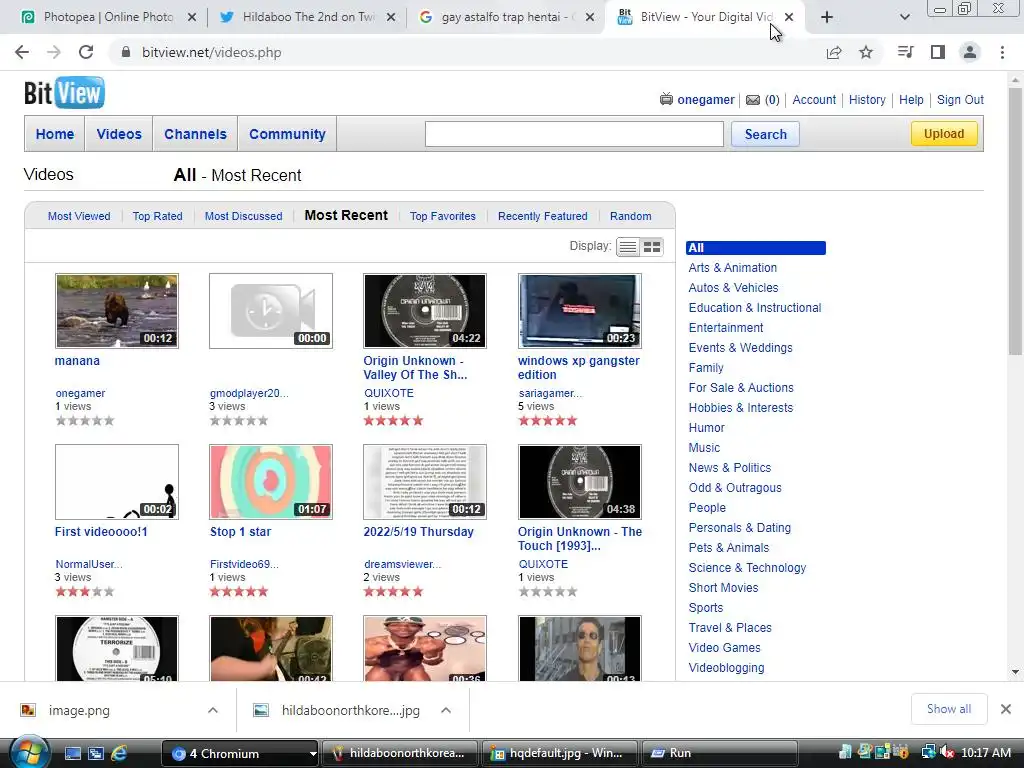
Task: Filter by Pets & Animals category
Action: tap(729, 548)
